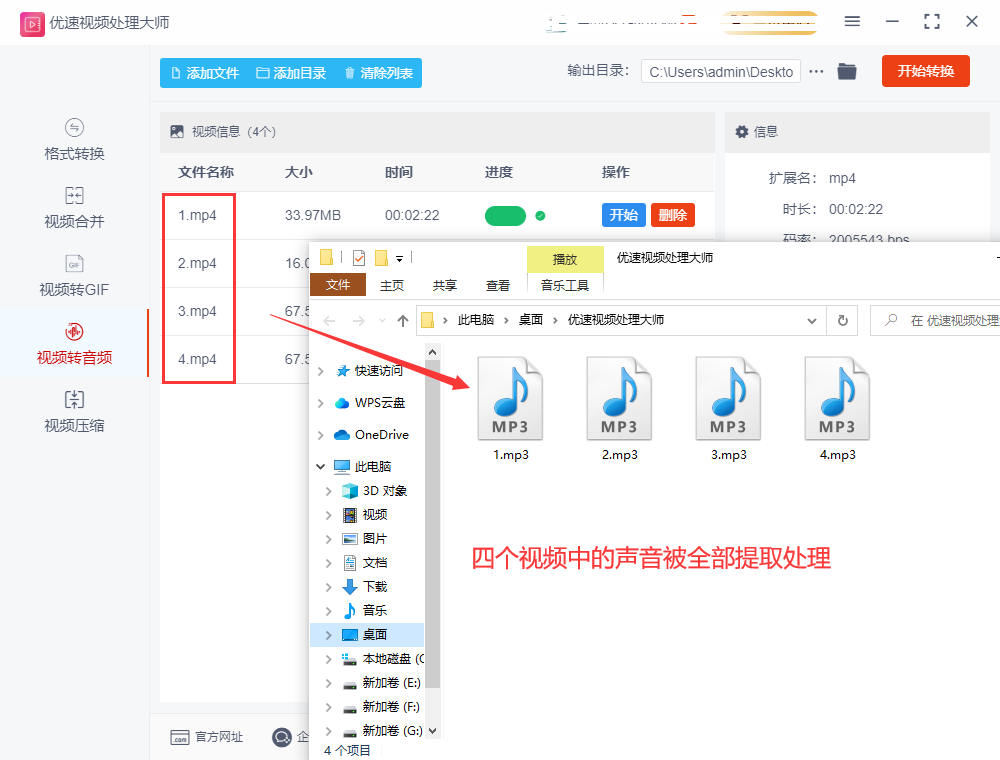Click the green progress bar for 1.mp4
Image resolution: width=1000 pixels, height=760 pixels.
[x=505, y=215]
